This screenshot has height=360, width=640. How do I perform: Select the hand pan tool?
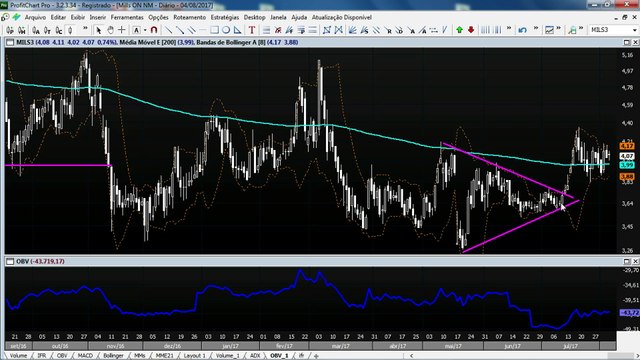pyautogui.click(x=110, y=30)
